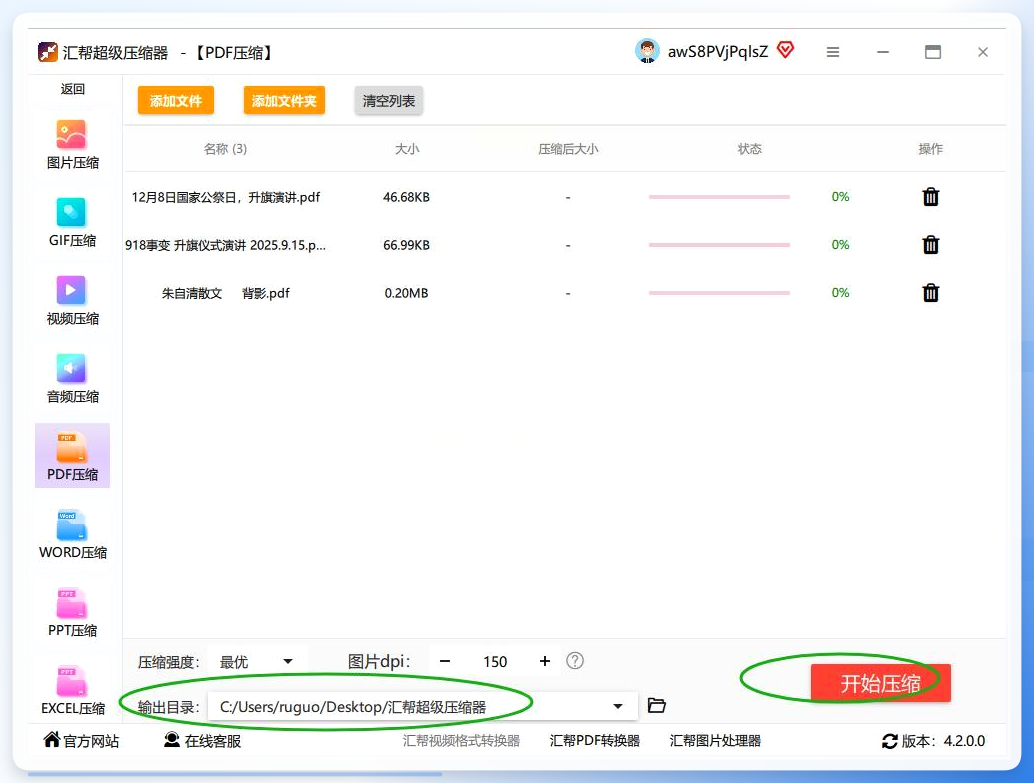
Task: Contact 在线客服 online support
Action: pos(202,741)
